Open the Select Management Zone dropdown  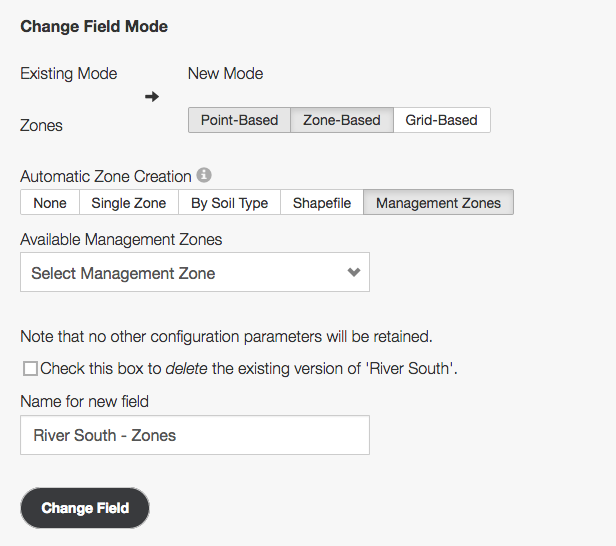(194, 272)
